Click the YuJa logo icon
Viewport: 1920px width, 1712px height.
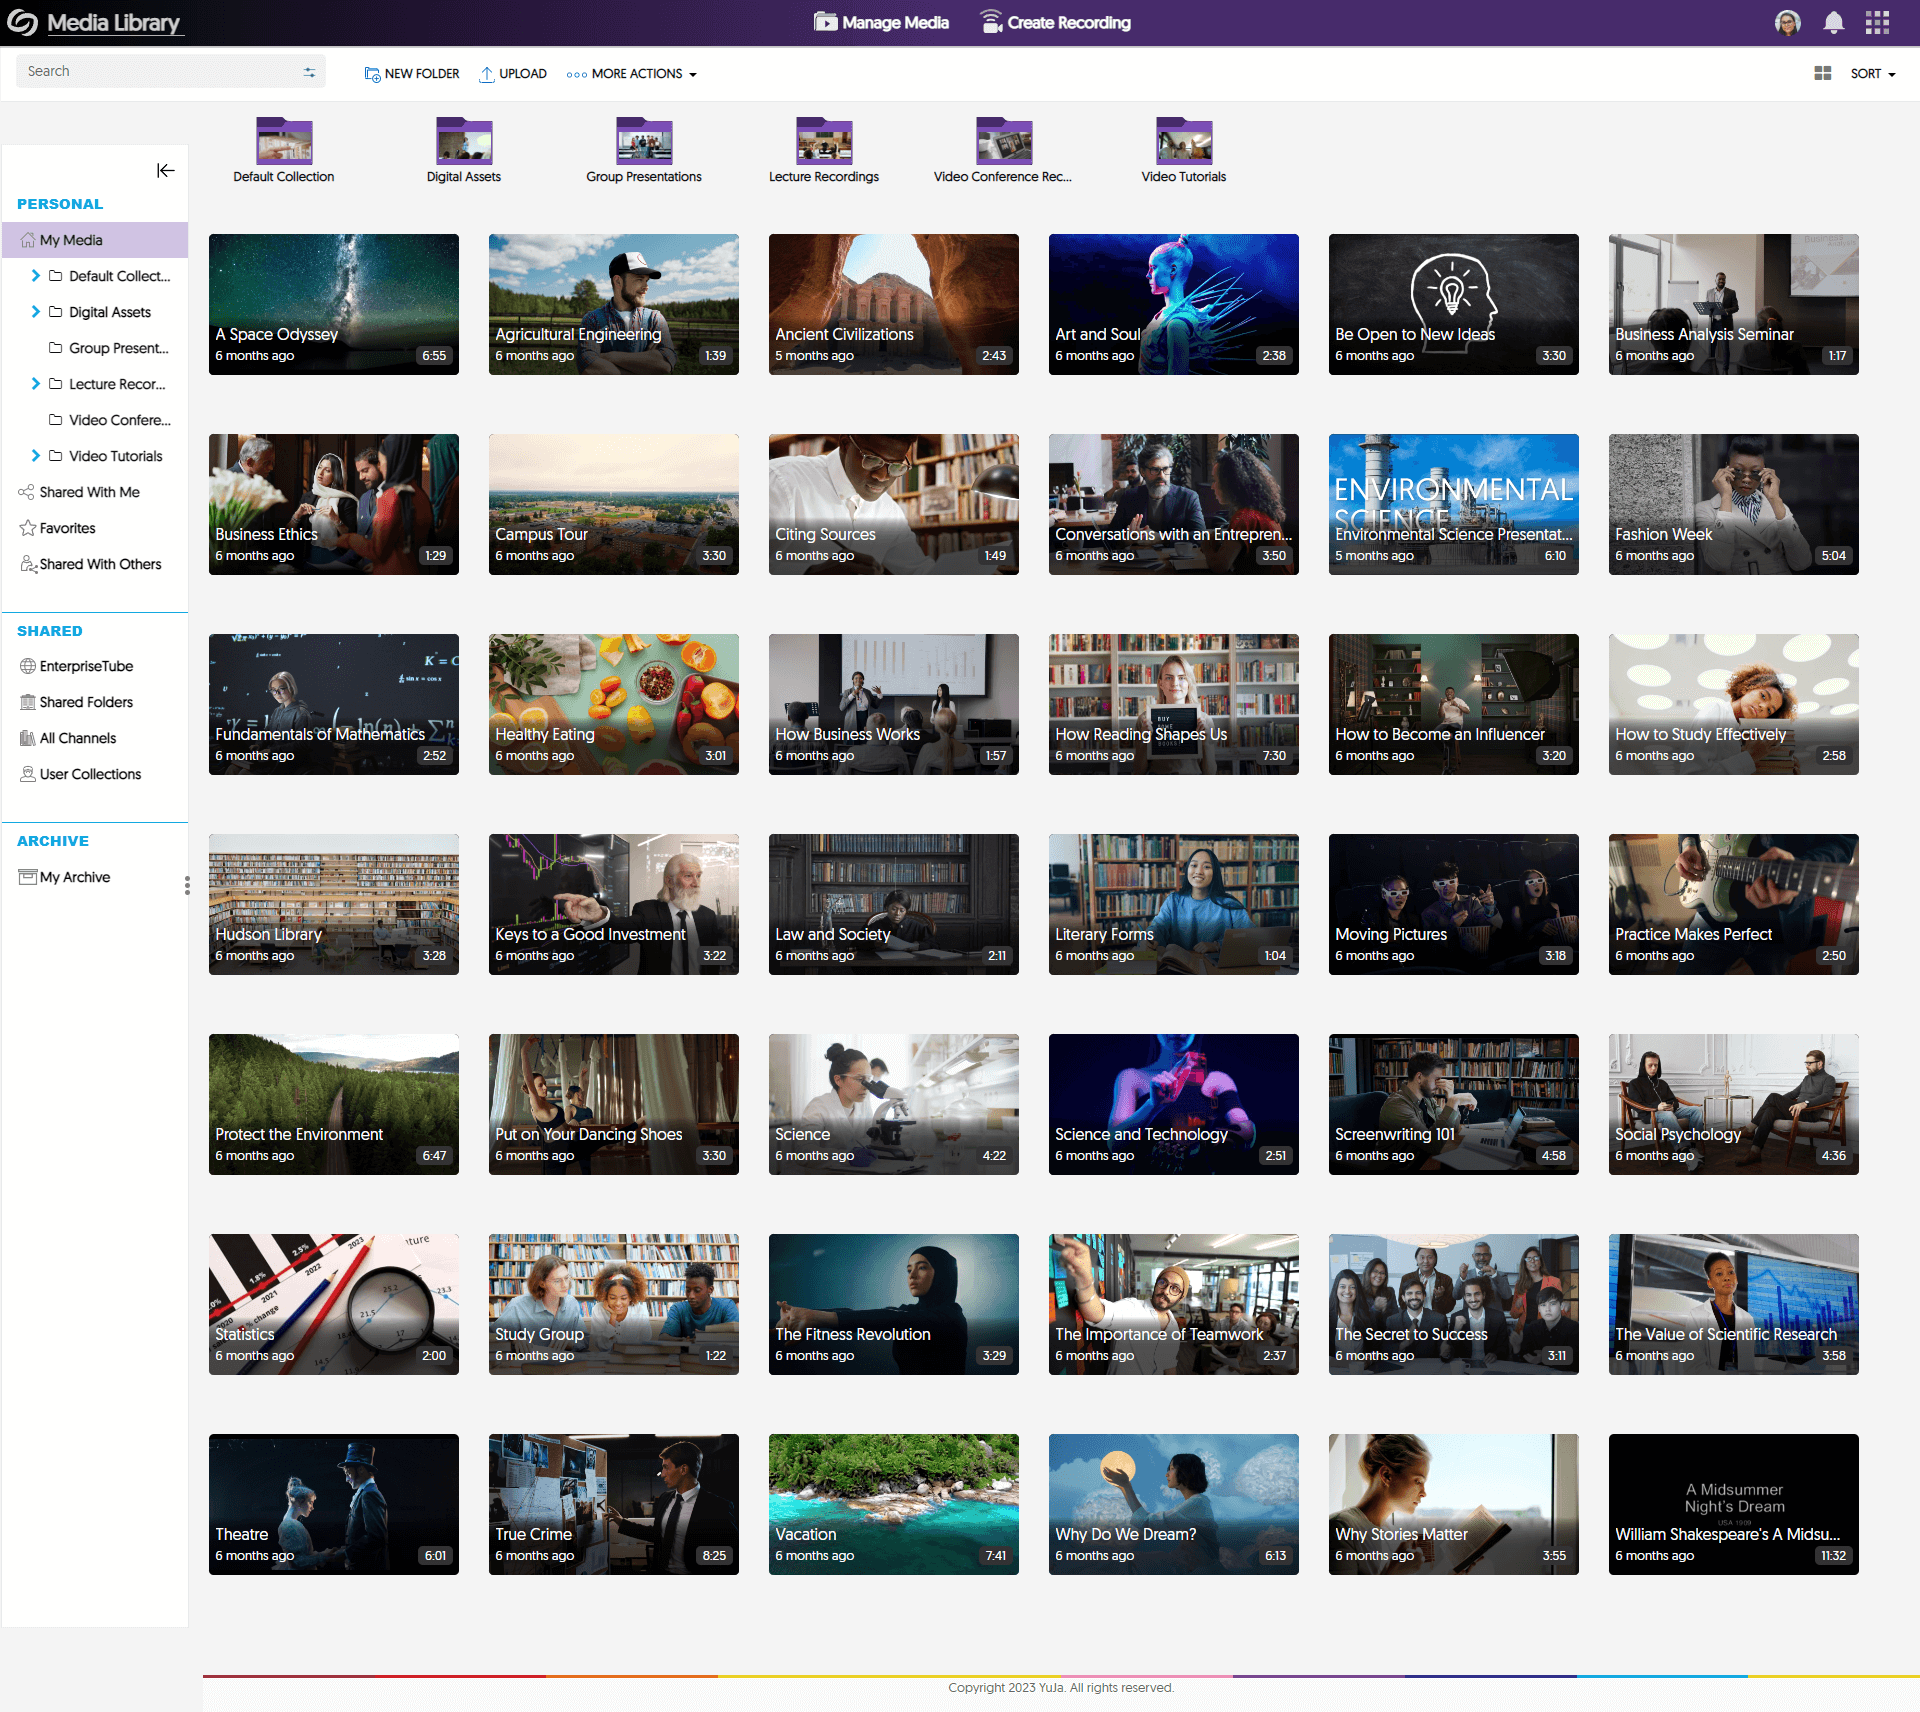(x=22, y=22)
